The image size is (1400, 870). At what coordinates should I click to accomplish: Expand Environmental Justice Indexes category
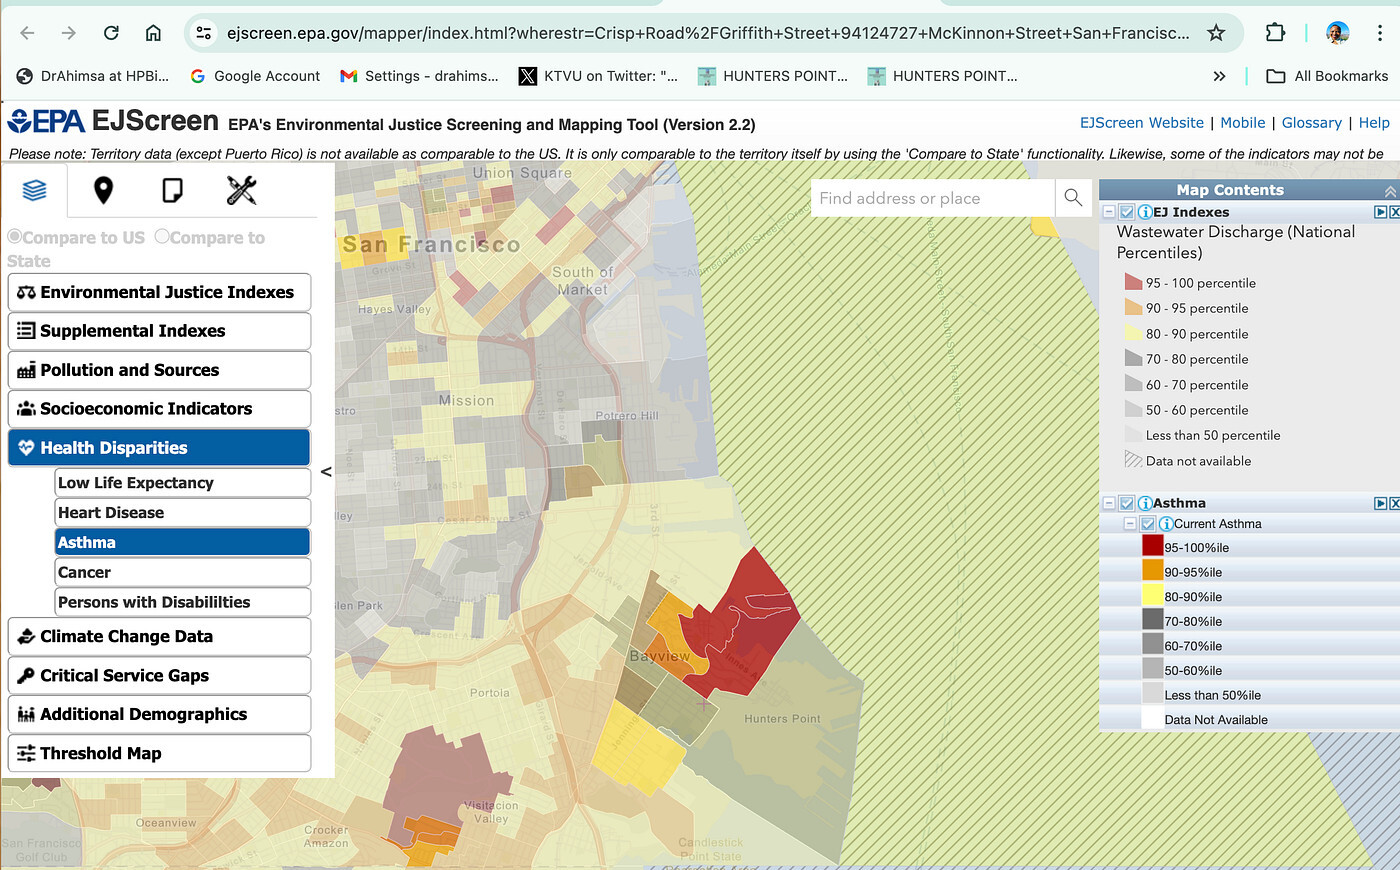click(159, 292)
